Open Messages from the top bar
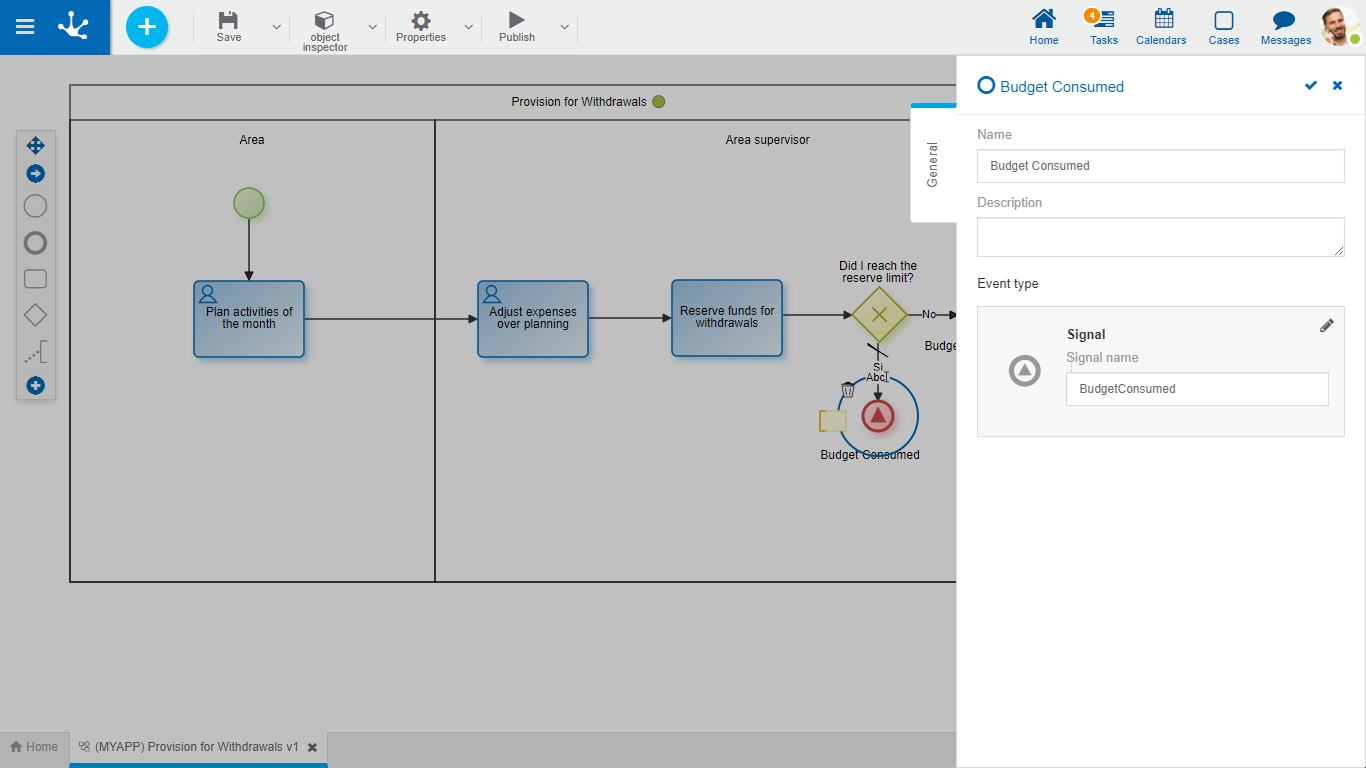1366x768 pixels. (x=1285, y=27)
